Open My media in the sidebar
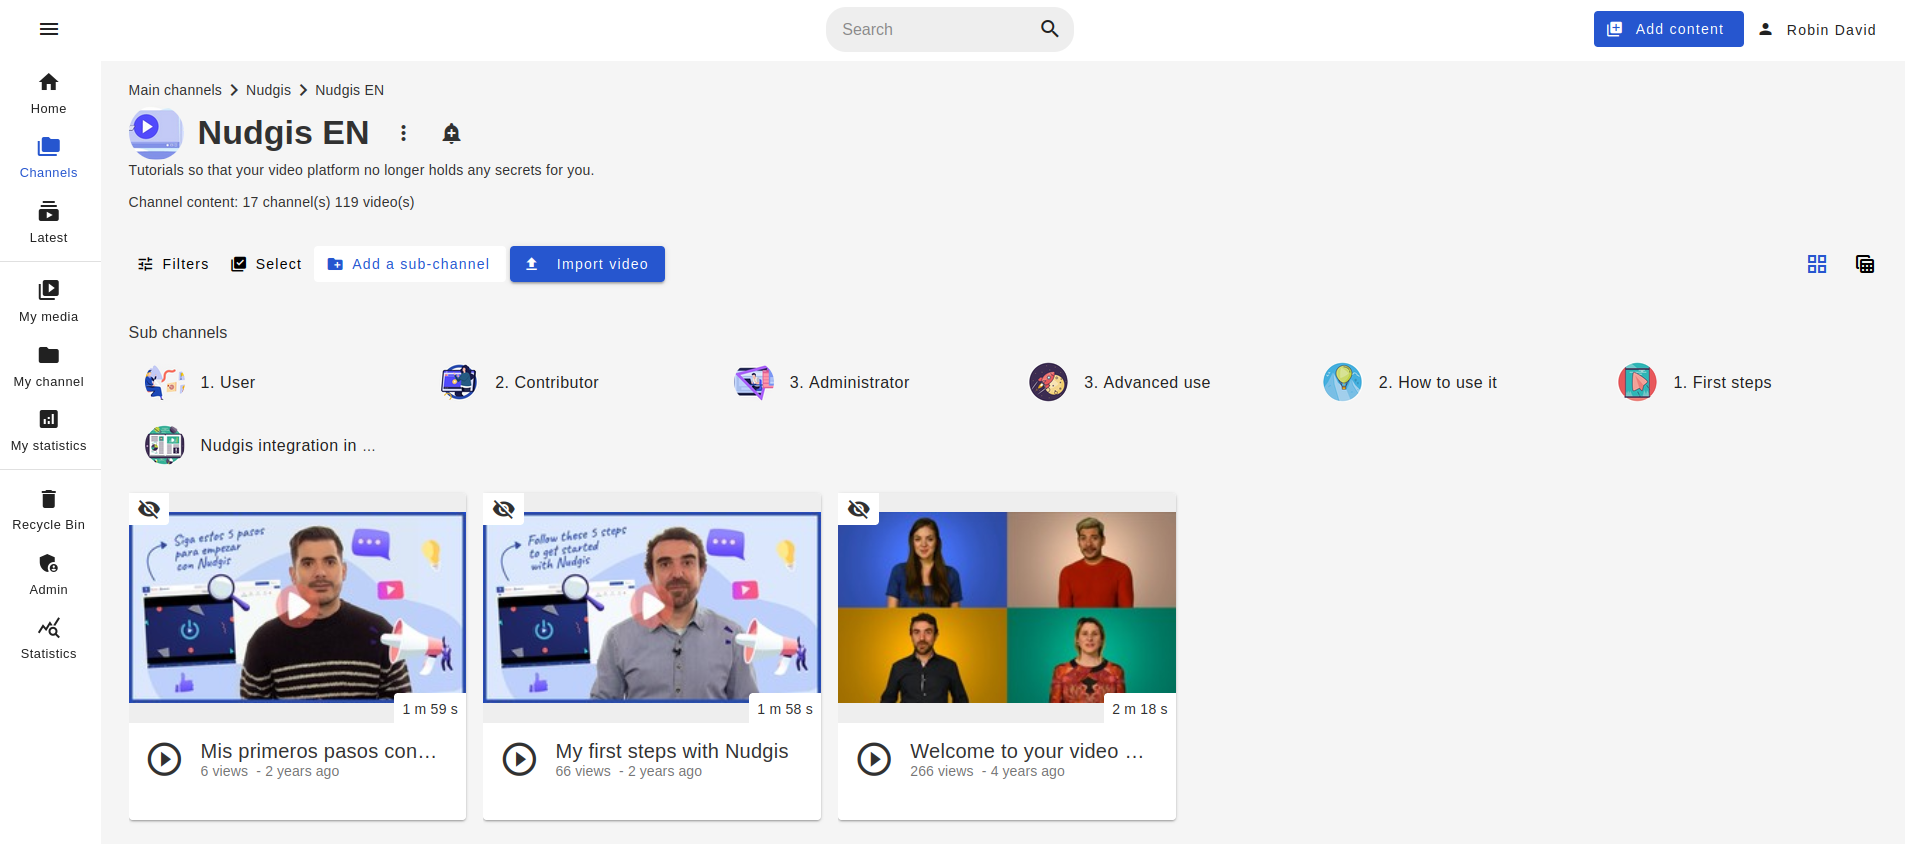 [x=48, y=302]
